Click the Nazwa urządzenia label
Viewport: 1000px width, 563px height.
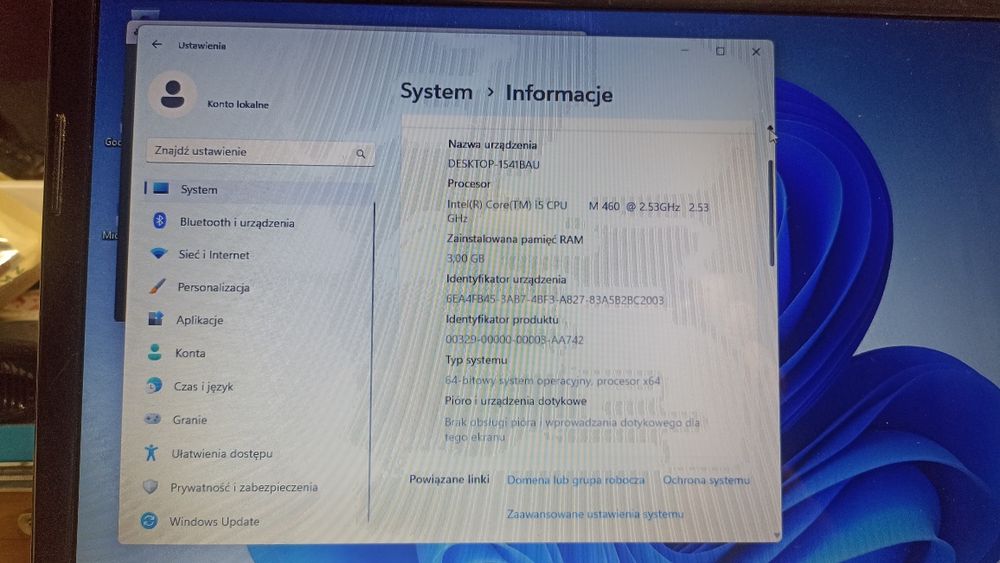(x=492, y=145)
